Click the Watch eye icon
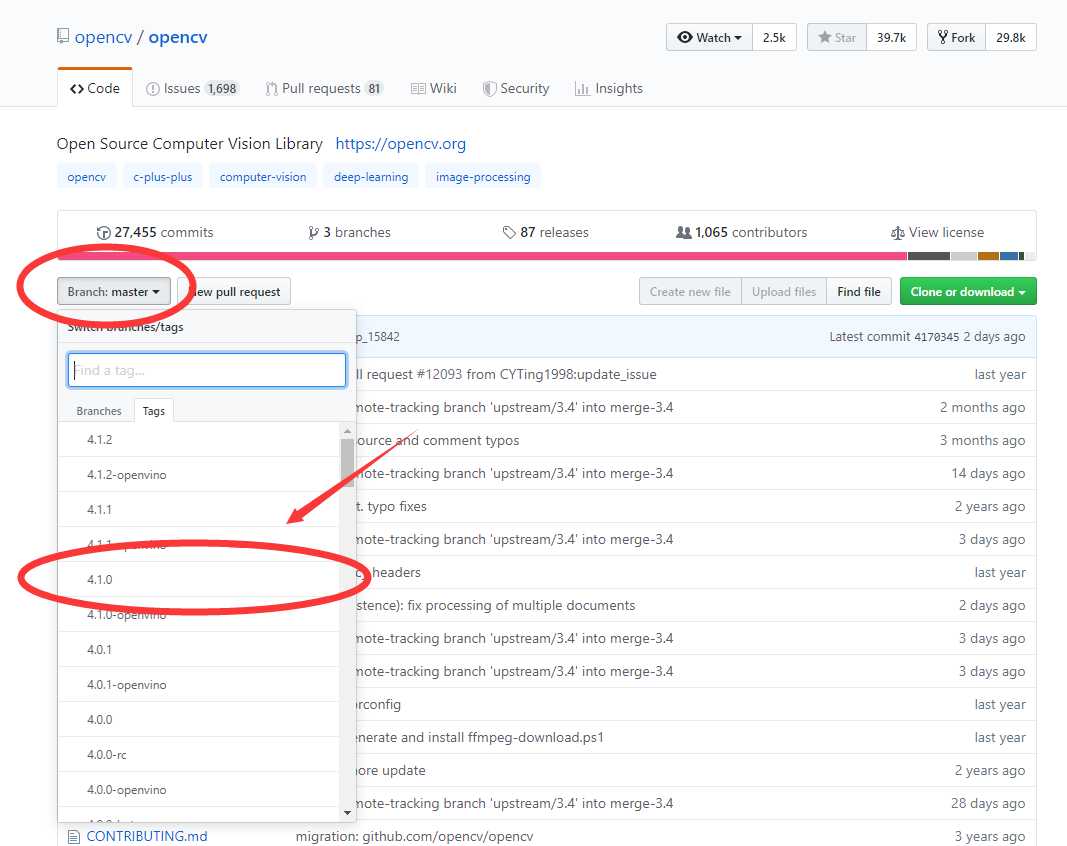Viewport: 1067px width, 846px height. [x=685, y=37]
